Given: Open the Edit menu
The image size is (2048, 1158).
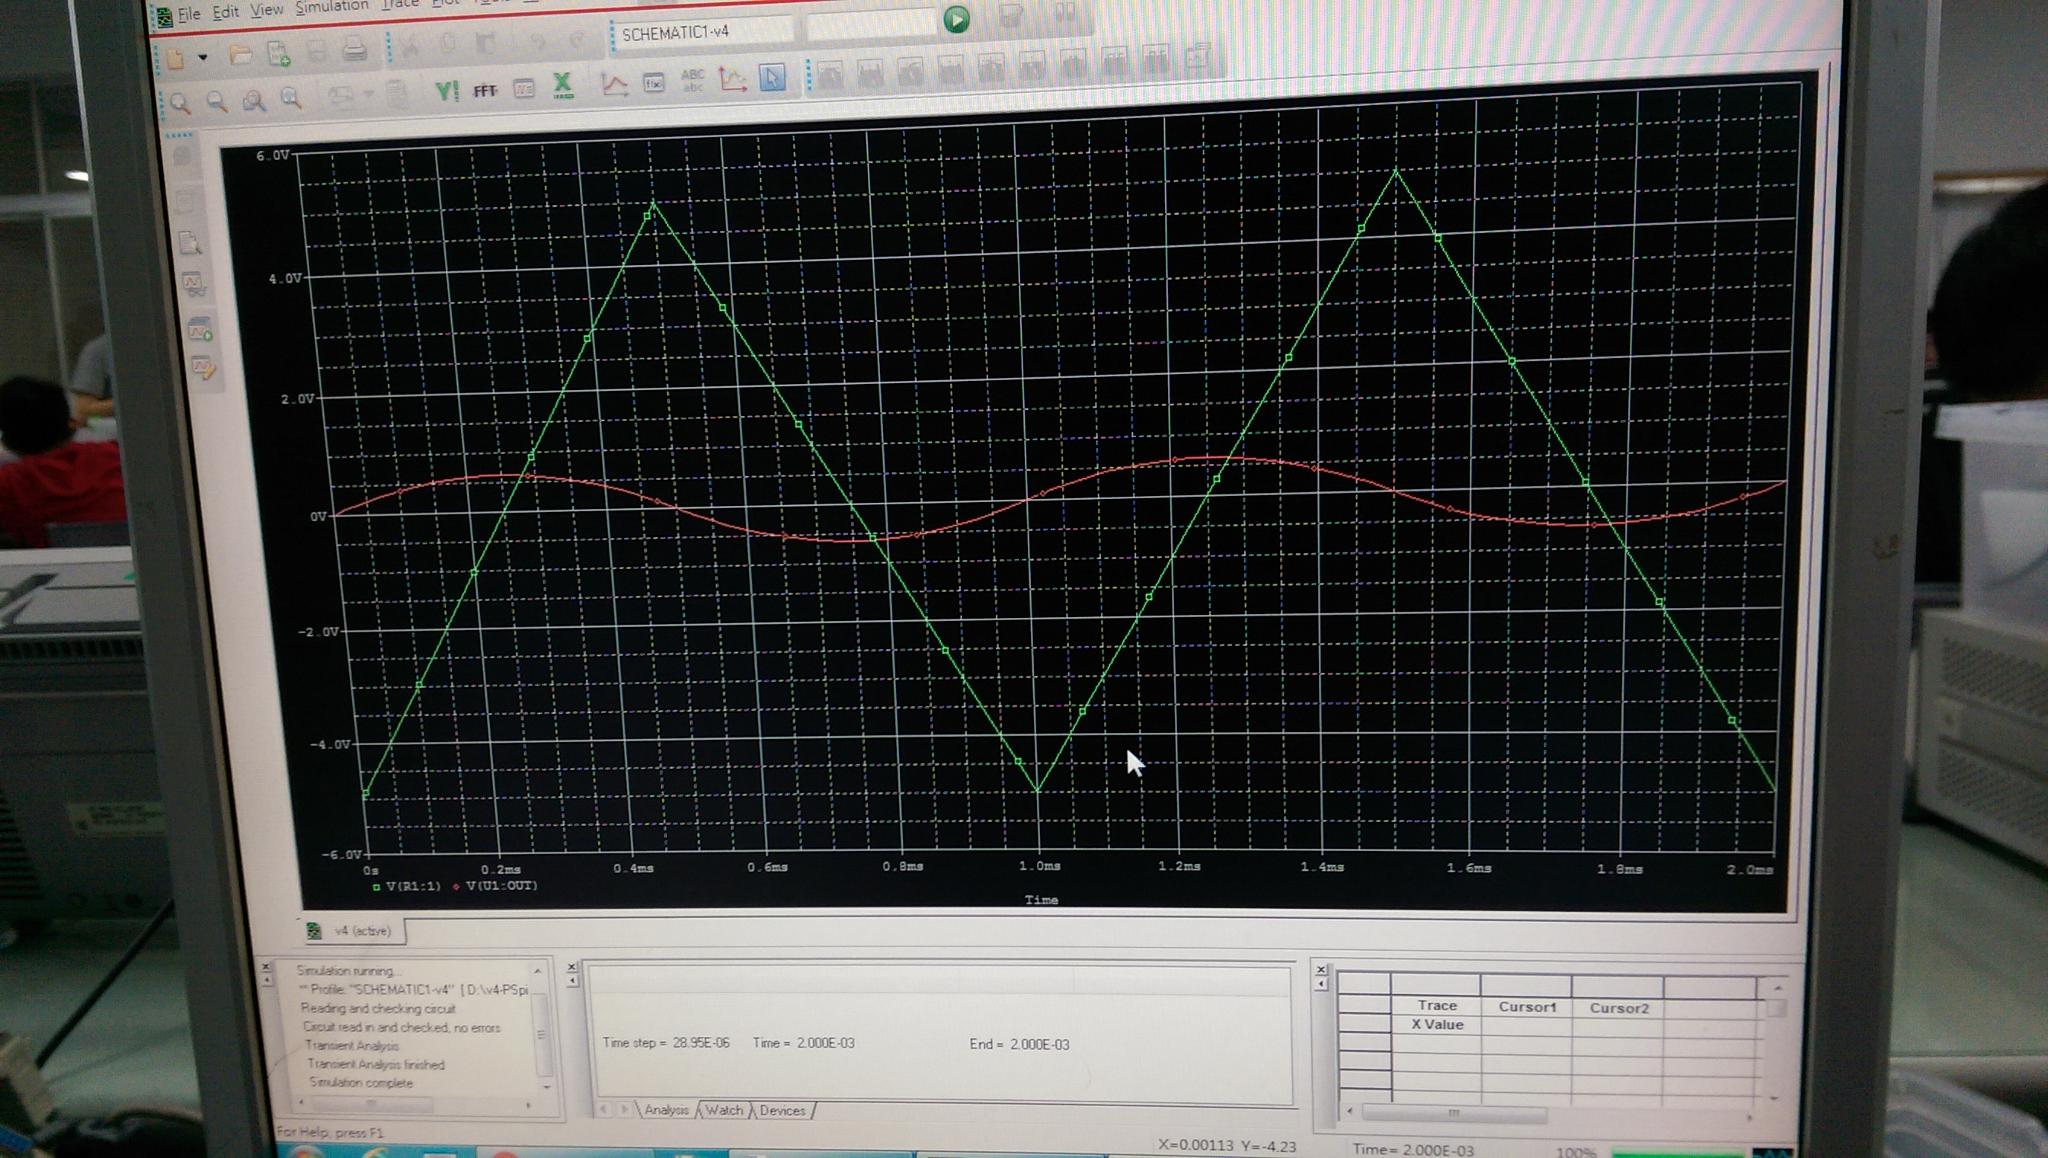Looking at the screenshot, I should click(226, 12).
